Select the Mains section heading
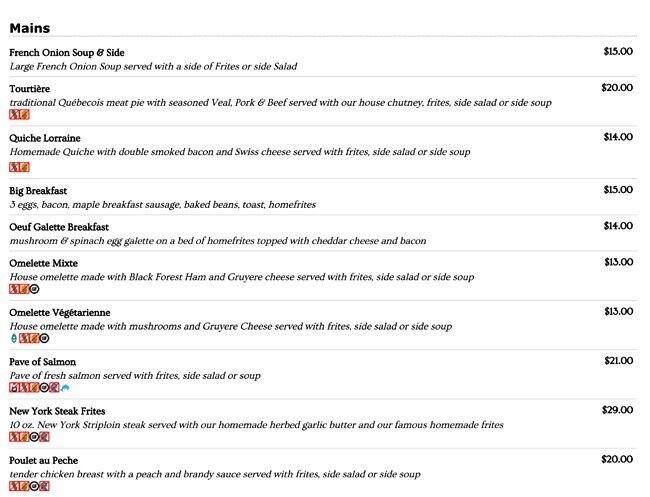 (30, 28)
